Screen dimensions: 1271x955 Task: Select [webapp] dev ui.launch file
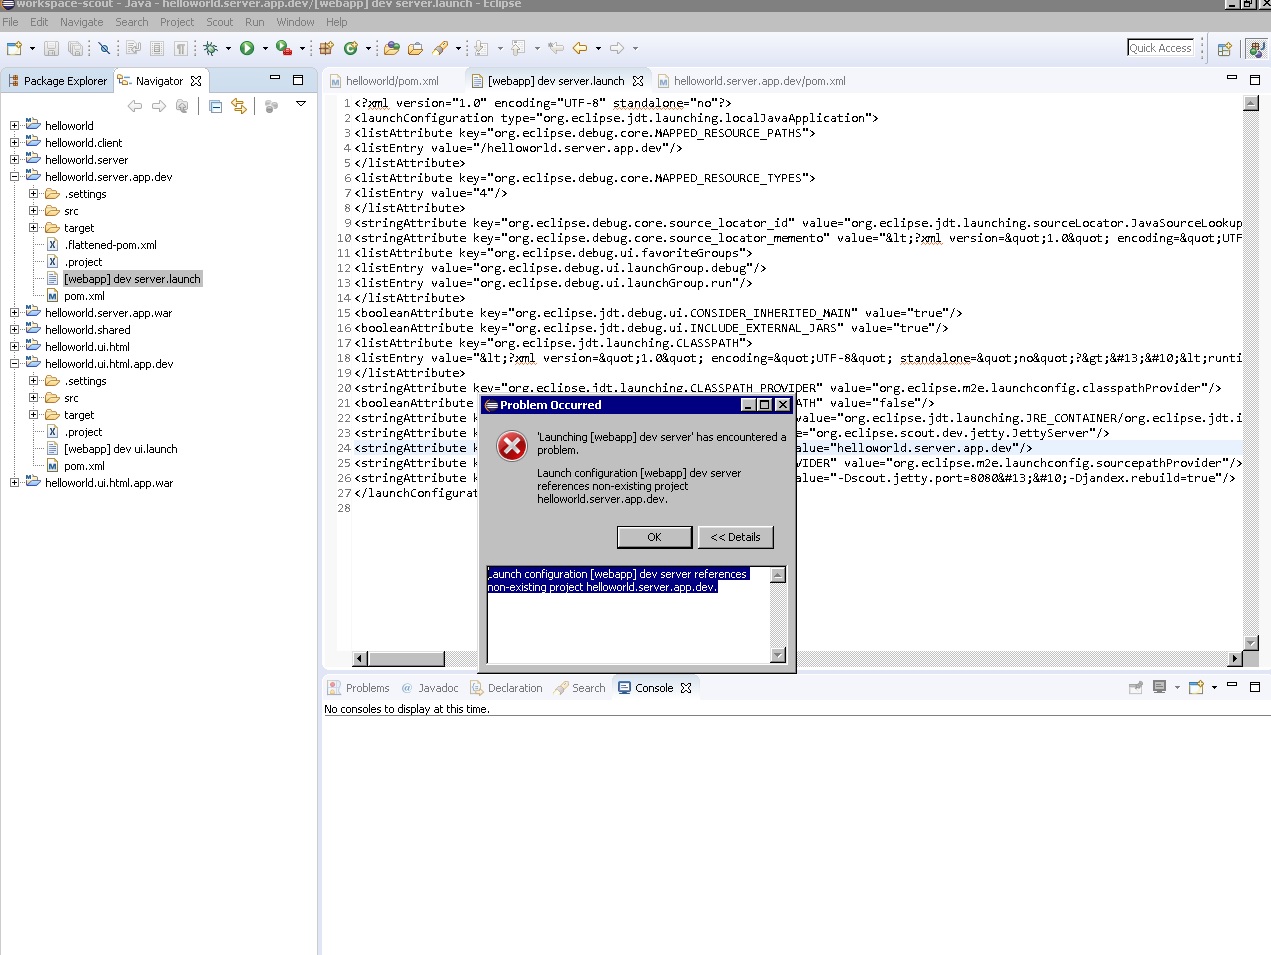click(121, 449)
